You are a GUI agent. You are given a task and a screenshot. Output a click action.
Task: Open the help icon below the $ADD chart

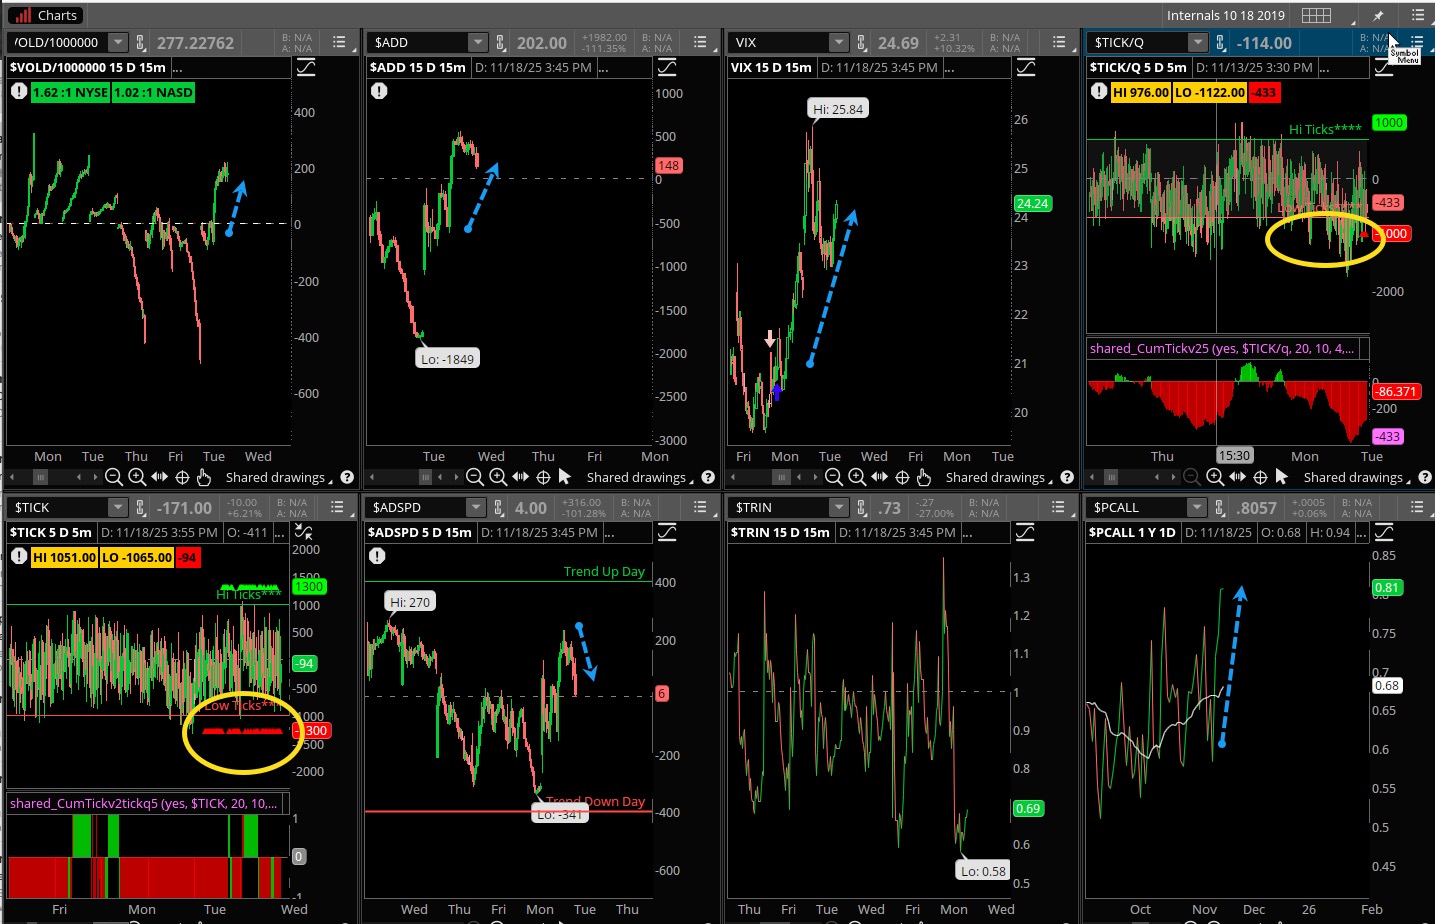point(708,477)
